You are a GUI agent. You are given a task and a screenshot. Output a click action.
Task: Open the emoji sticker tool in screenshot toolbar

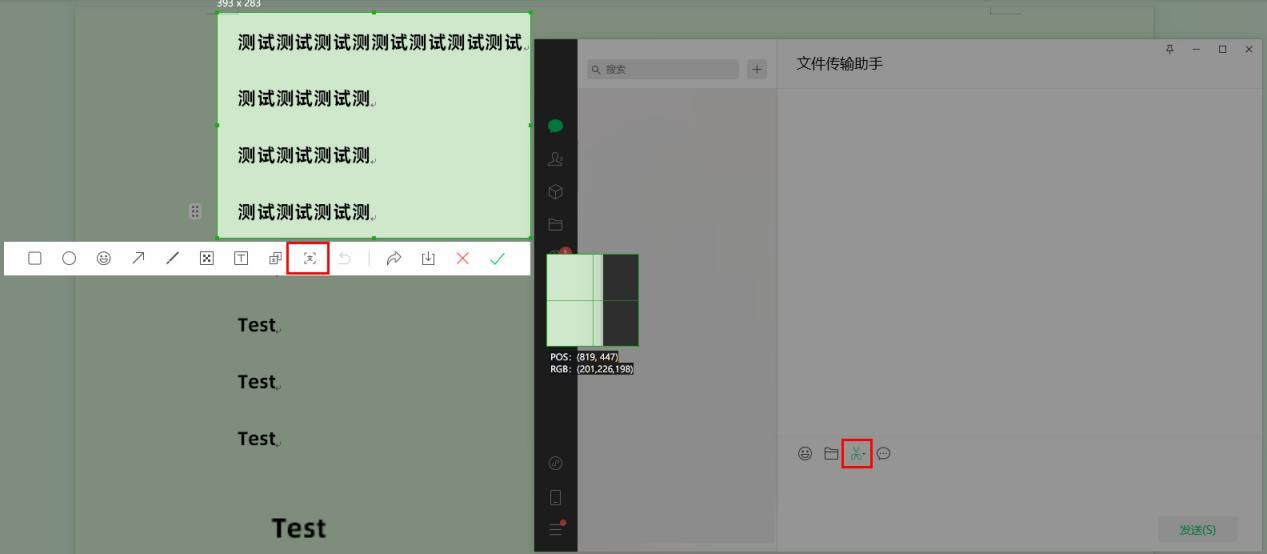click(104, 258)
